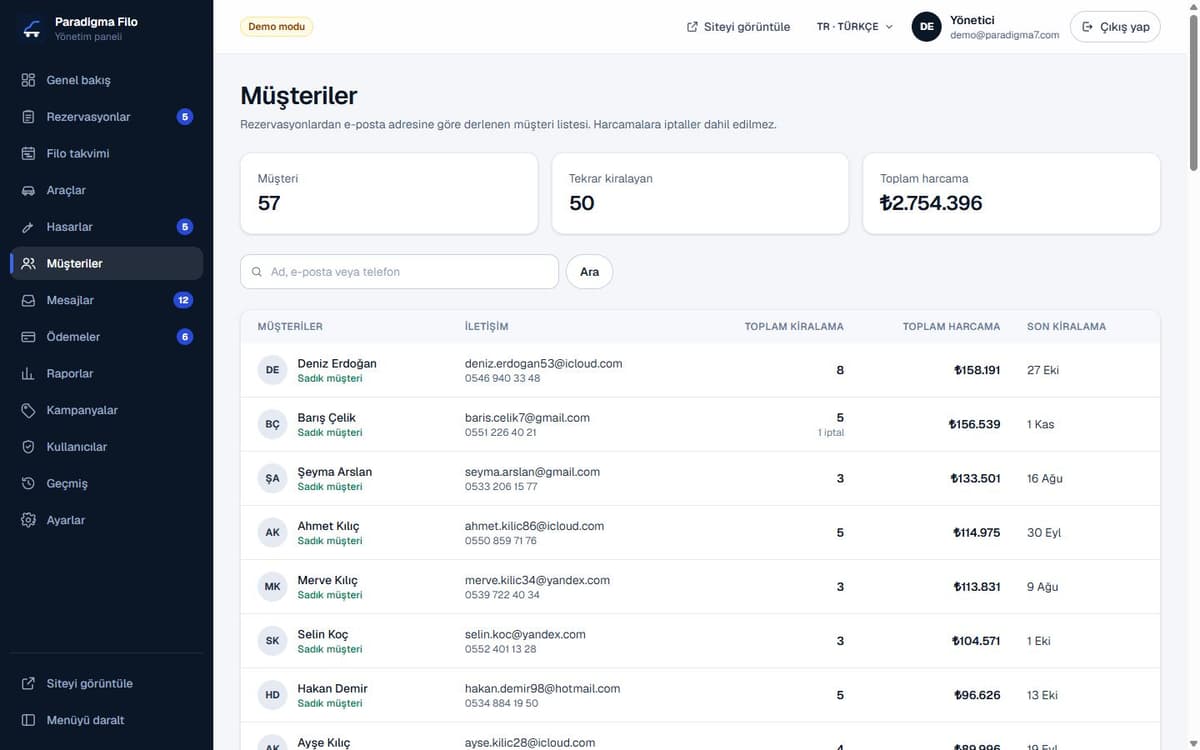Select Filo takvimi from the sidebar
Screen dimensions: 1200x750
(107, 154)
